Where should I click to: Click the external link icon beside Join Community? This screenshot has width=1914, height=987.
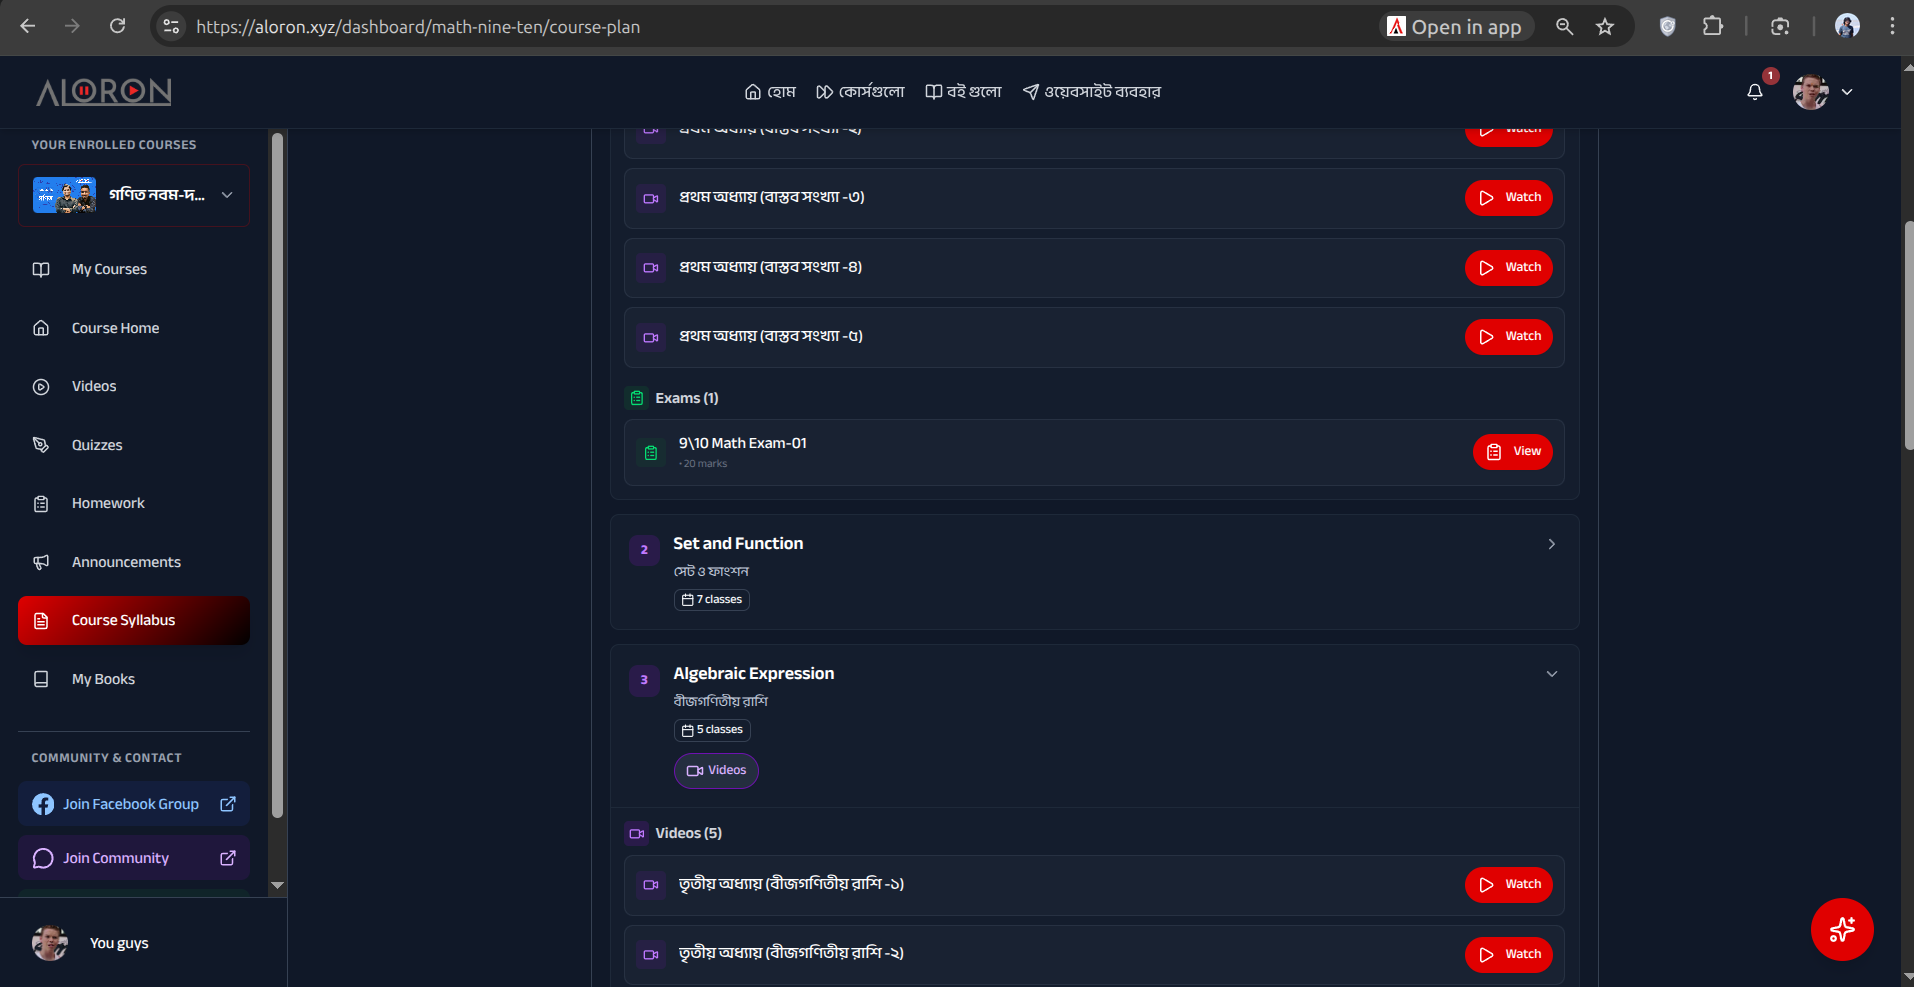(228, 858)
